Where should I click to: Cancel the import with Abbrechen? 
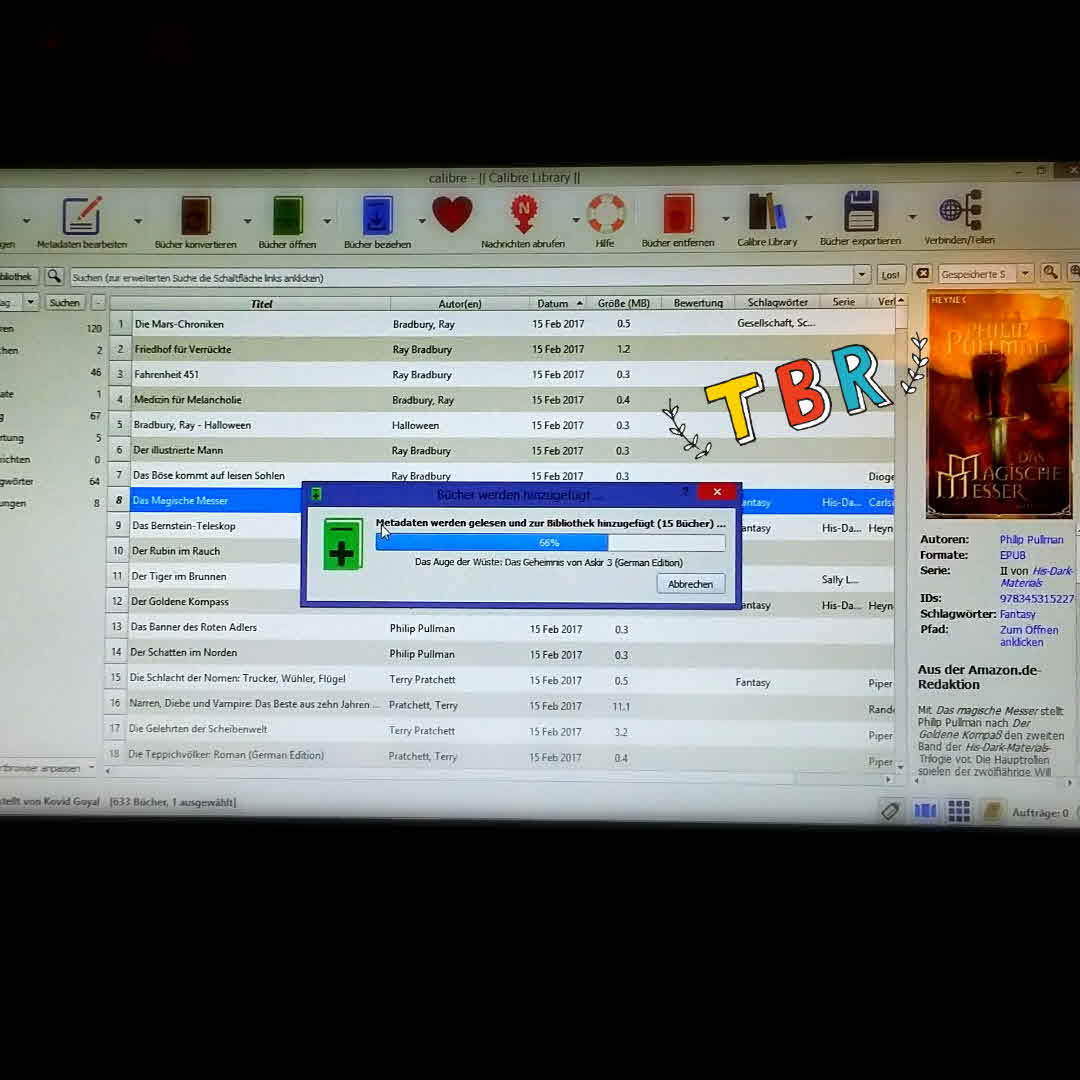tap(690, 584)
